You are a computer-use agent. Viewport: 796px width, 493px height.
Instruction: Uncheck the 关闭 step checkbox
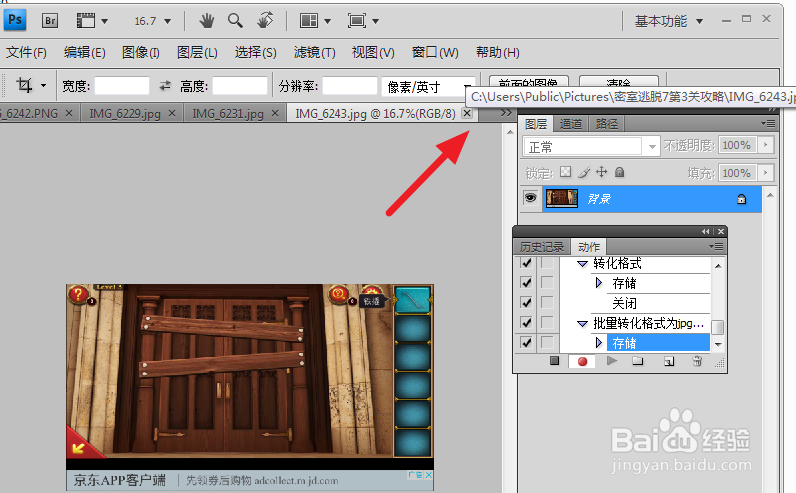526,303
